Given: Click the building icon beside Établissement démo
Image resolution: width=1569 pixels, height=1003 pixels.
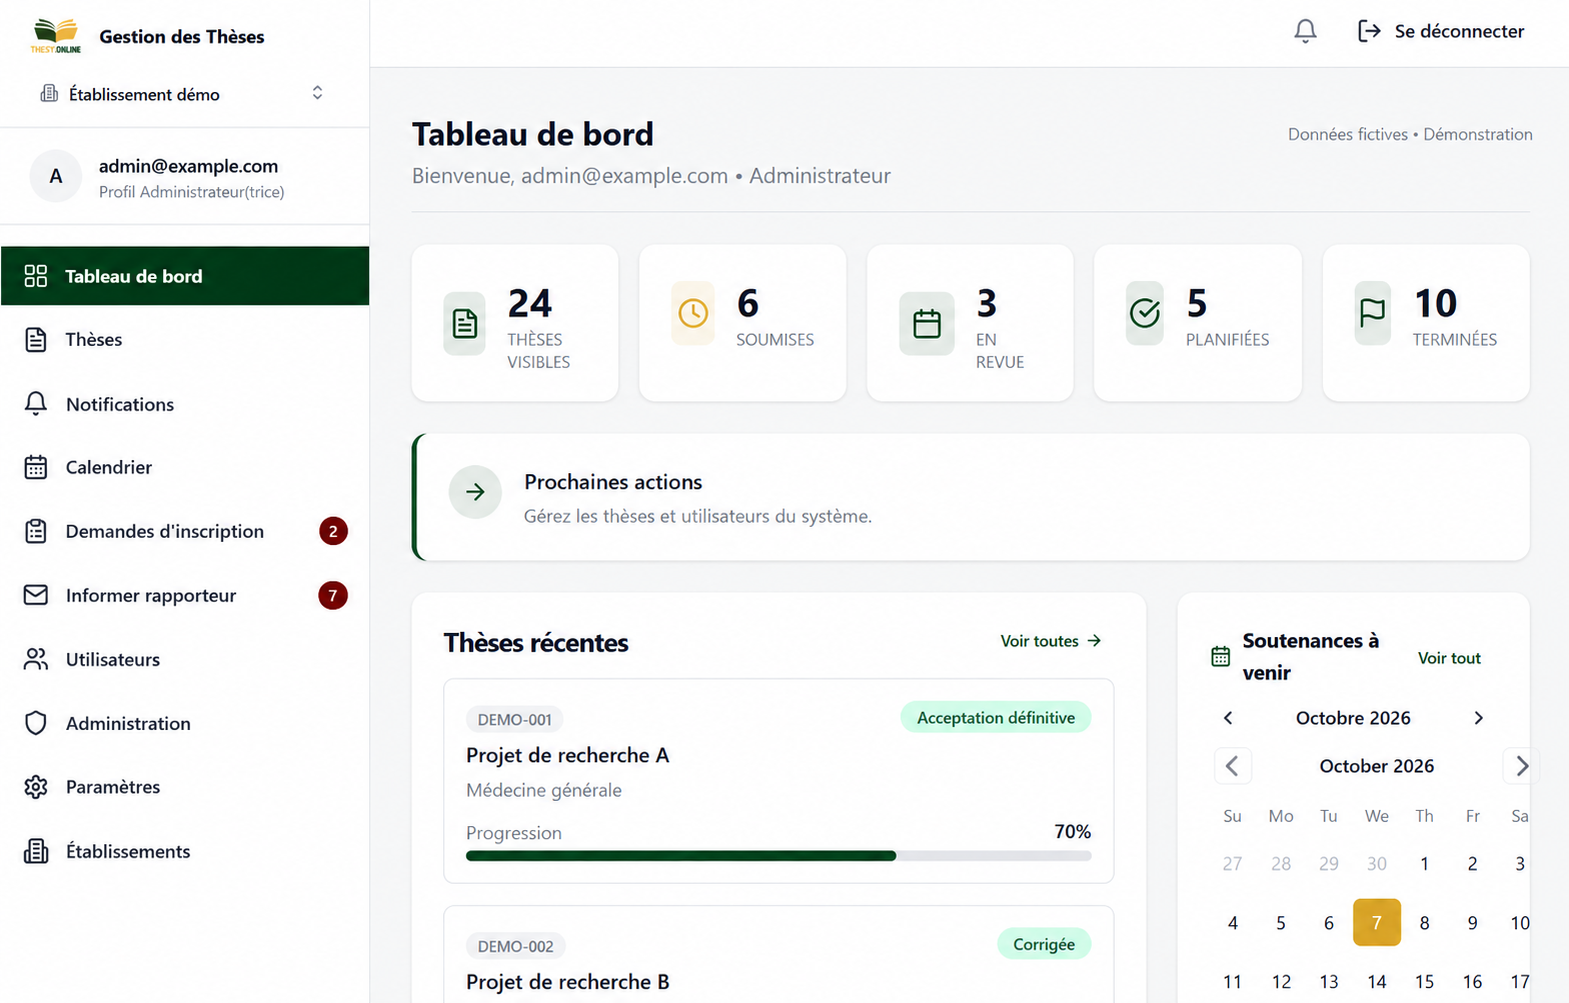Looking at the screenshot, I should pyautogui.click(x=49, y=93).
